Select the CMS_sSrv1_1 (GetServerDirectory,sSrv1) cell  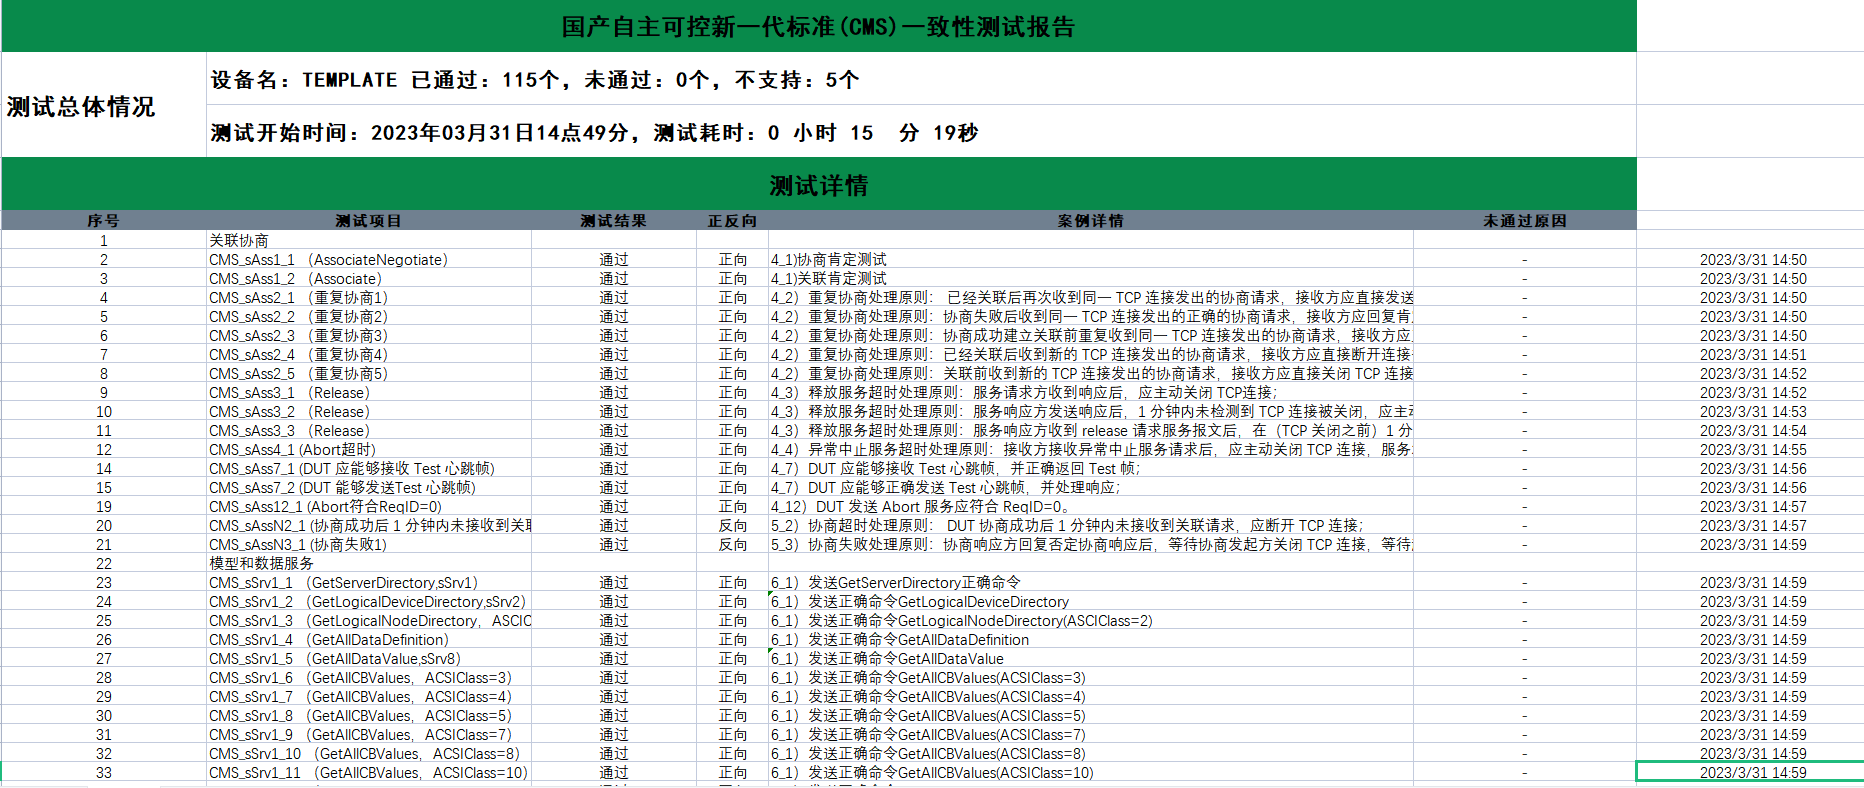369,582
